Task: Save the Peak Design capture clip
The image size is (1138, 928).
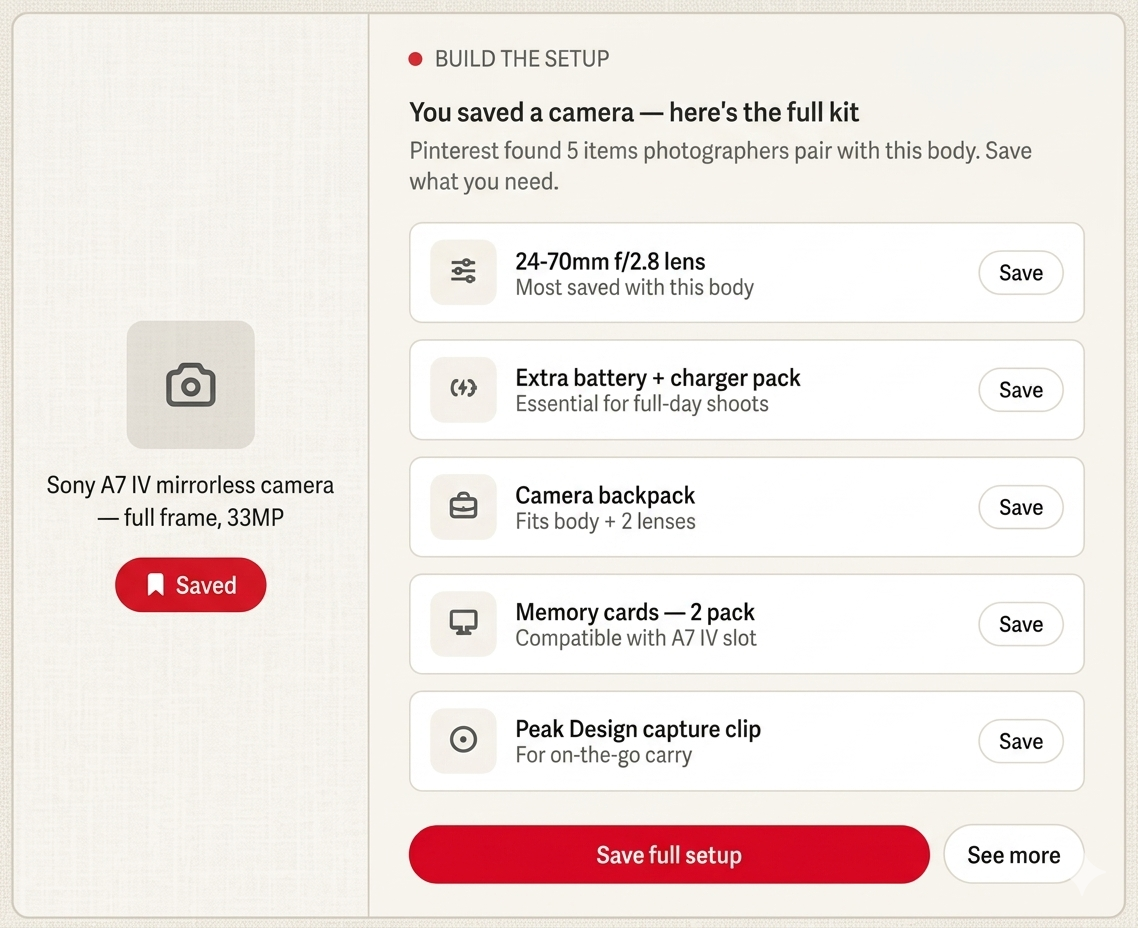Action: [1020, 741]
